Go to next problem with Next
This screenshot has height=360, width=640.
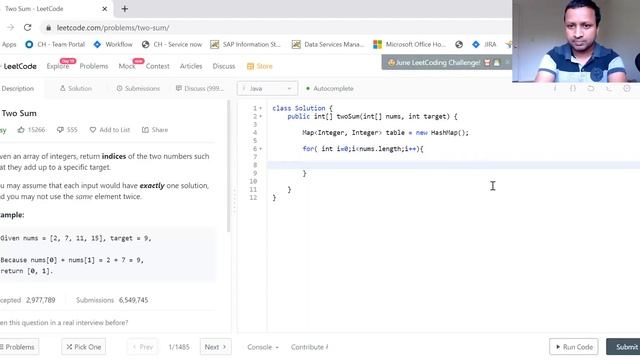(x=215, y=347)
